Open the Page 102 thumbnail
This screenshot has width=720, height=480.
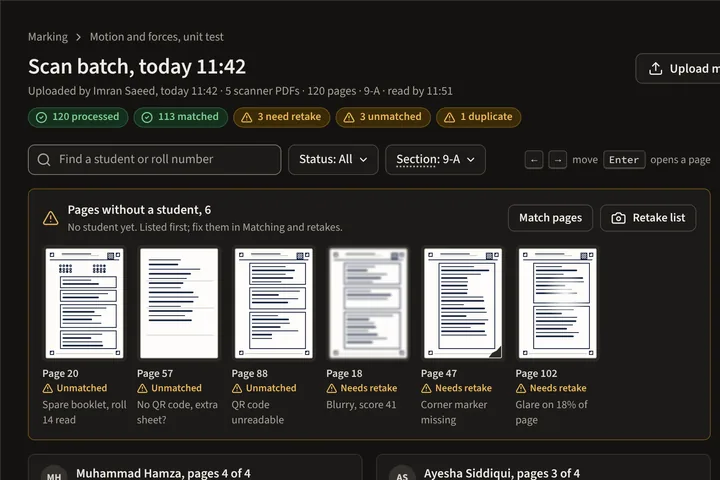(x=557, y=303)
